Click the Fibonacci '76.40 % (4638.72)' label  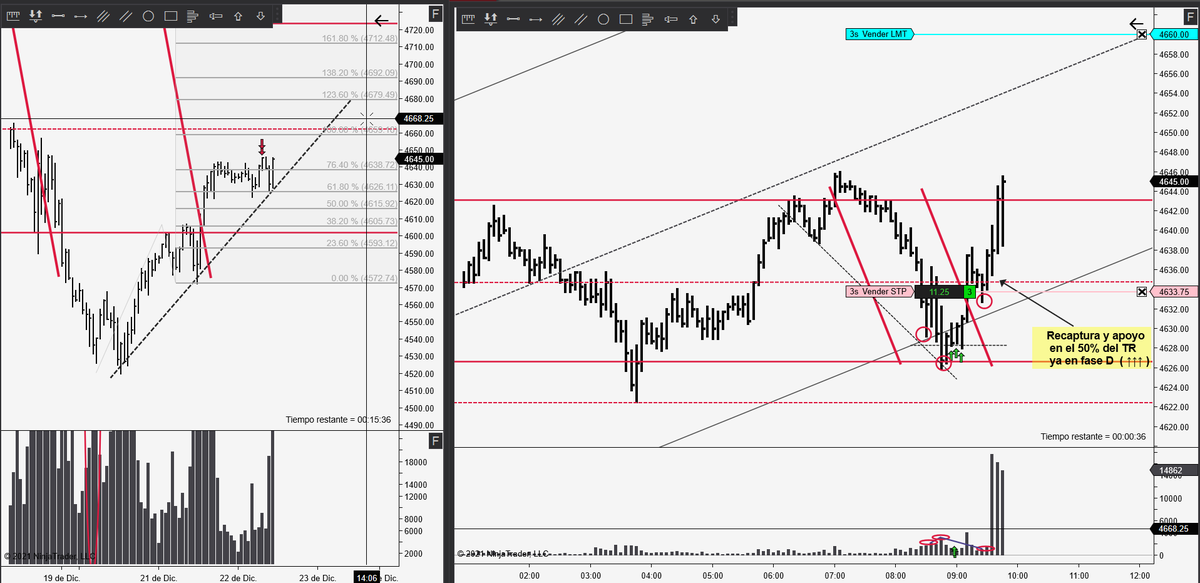(363, 165)
